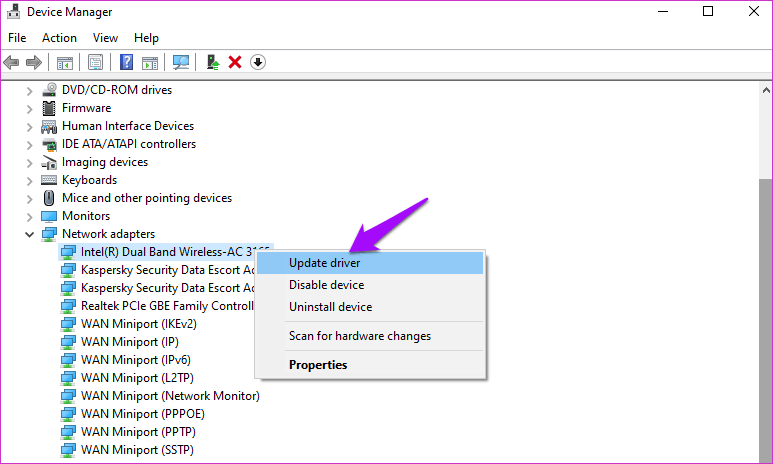The width and height of the screenshot is (773, 464).
Task: Select WAN Miniport (IP)
Action: click(130, 342)
